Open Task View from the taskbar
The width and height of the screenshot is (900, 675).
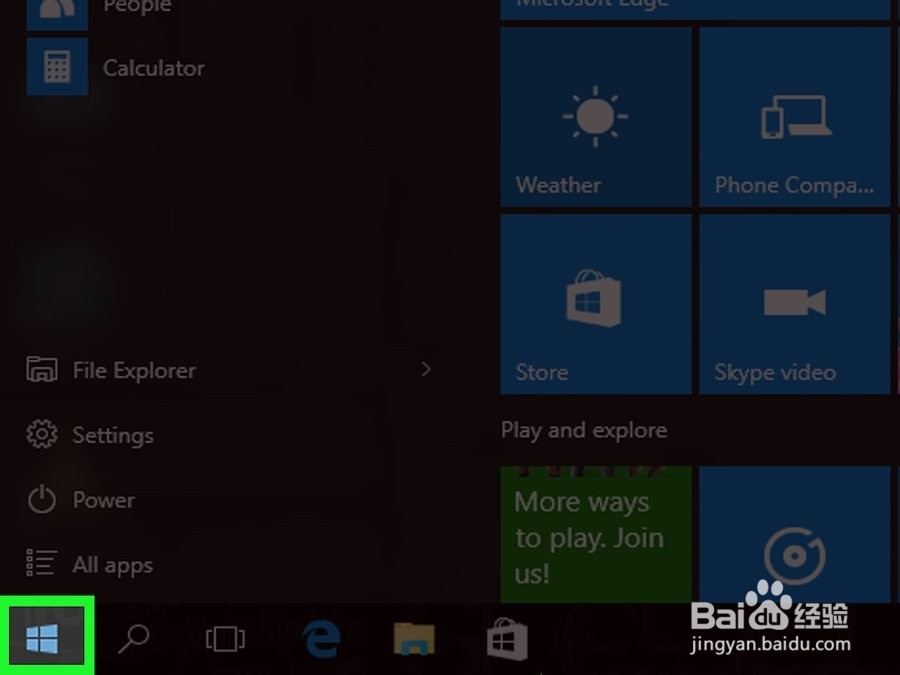(x=225, y=637)
